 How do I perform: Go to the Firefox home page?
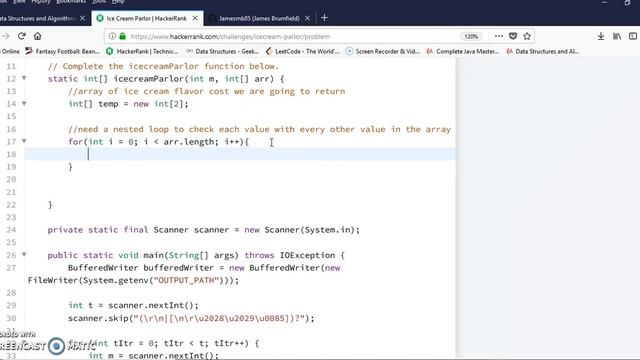38,36
